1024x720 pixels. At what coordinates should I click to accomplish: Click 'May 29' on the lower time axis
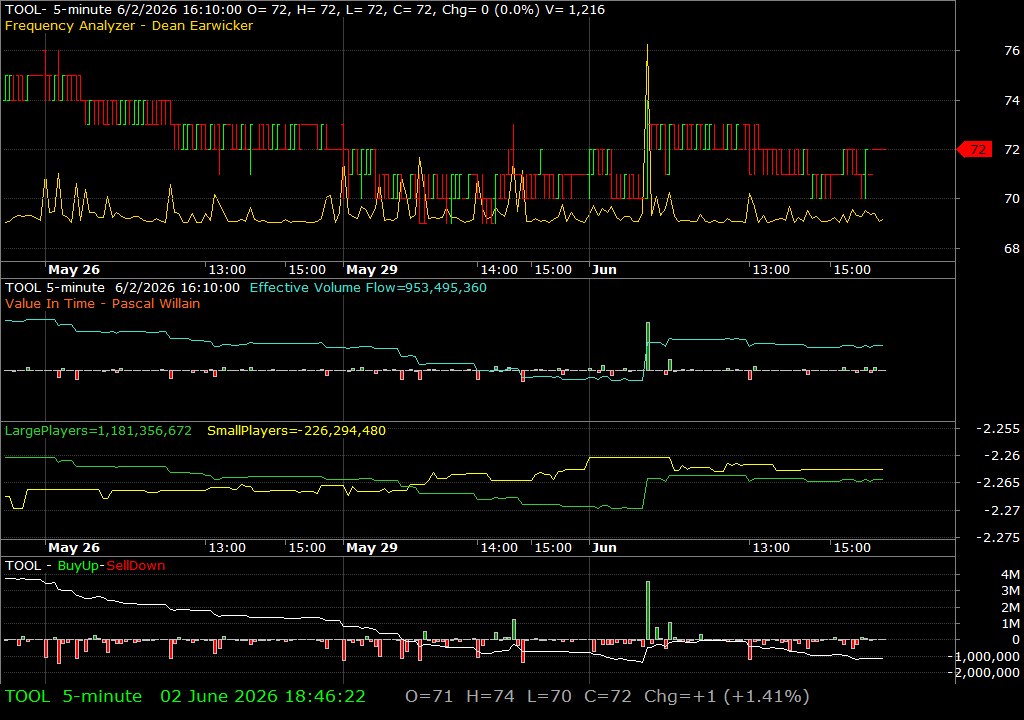372,548
